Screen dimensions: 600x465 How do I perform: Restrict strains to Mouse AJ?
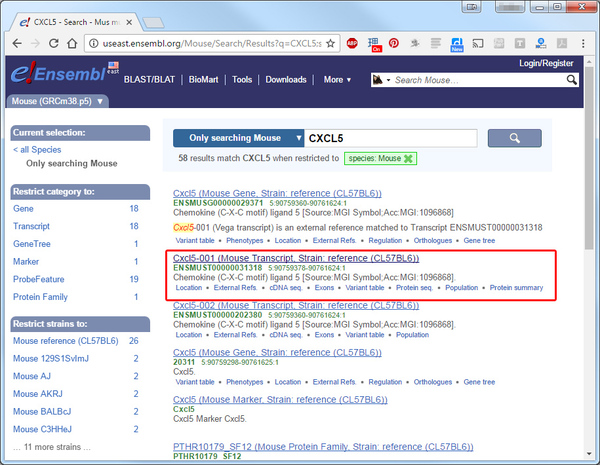tap(32, 376)
